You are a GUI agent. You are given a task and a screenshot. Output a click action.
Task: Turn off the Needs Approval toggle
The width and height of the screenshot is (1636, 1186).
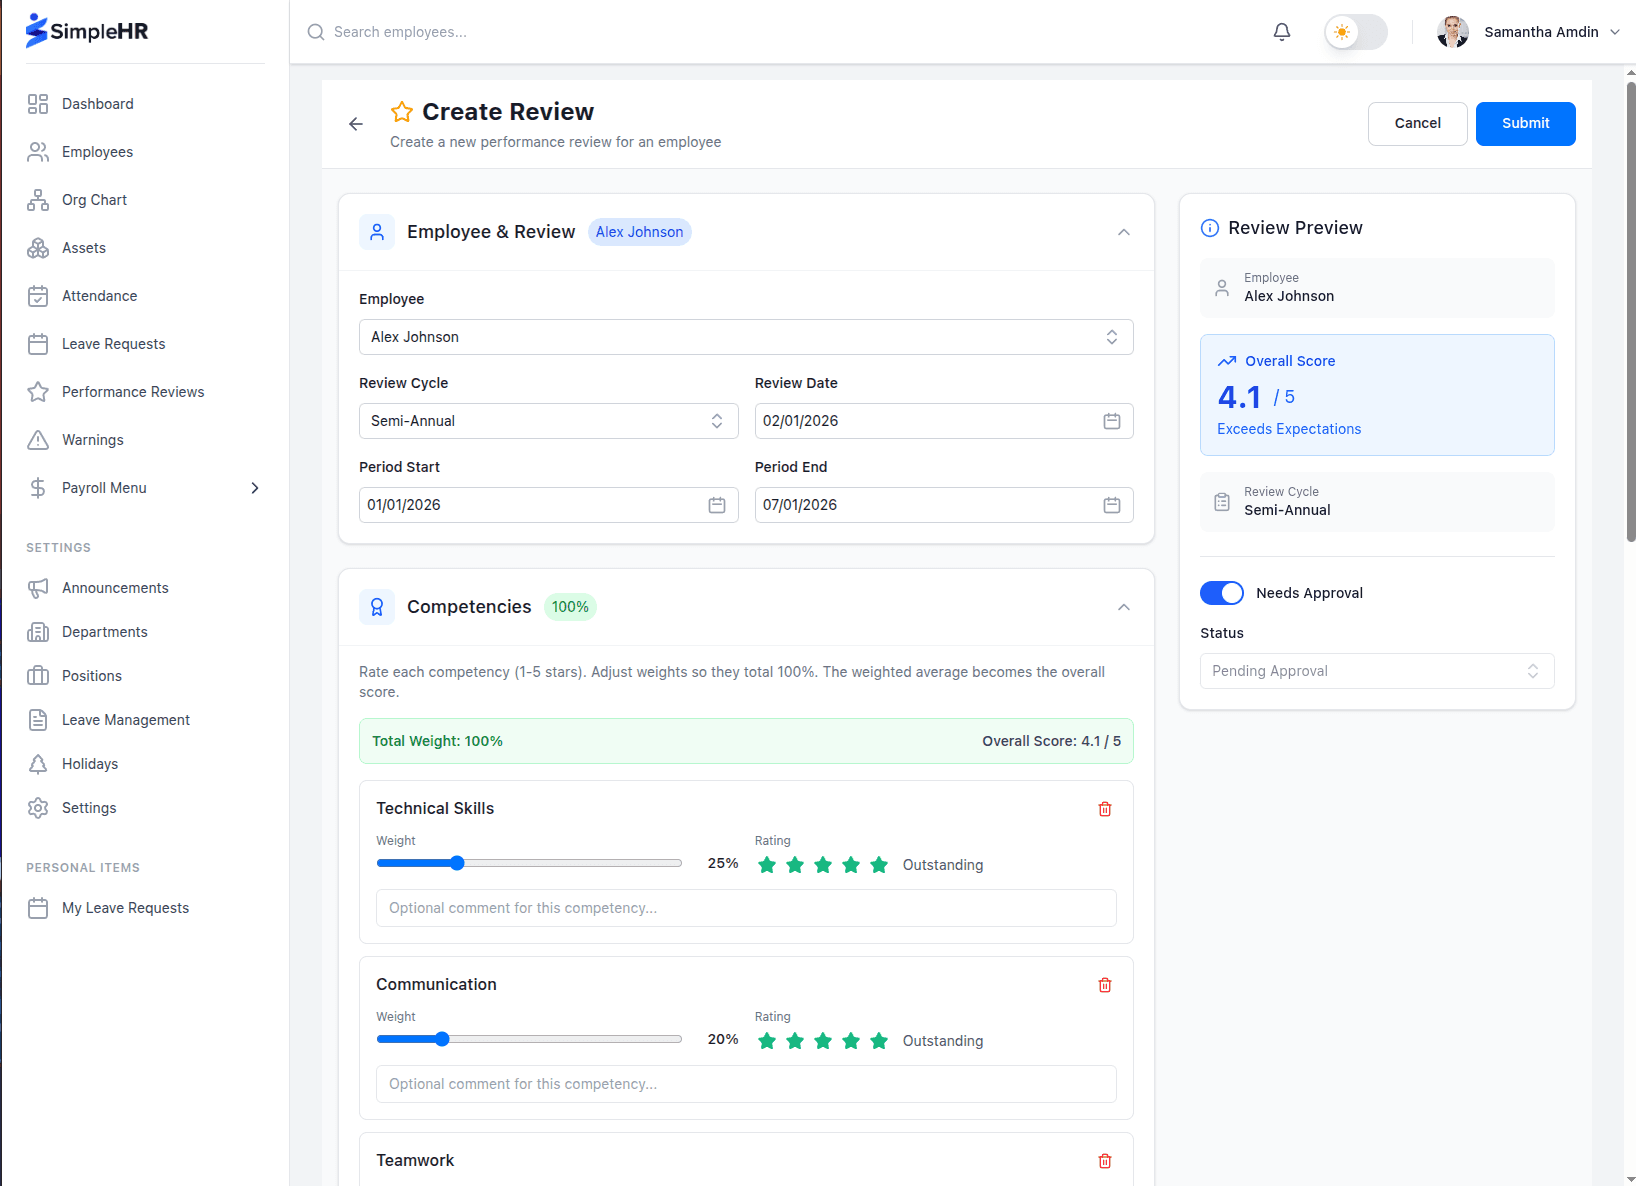(x=1221, y=592)
